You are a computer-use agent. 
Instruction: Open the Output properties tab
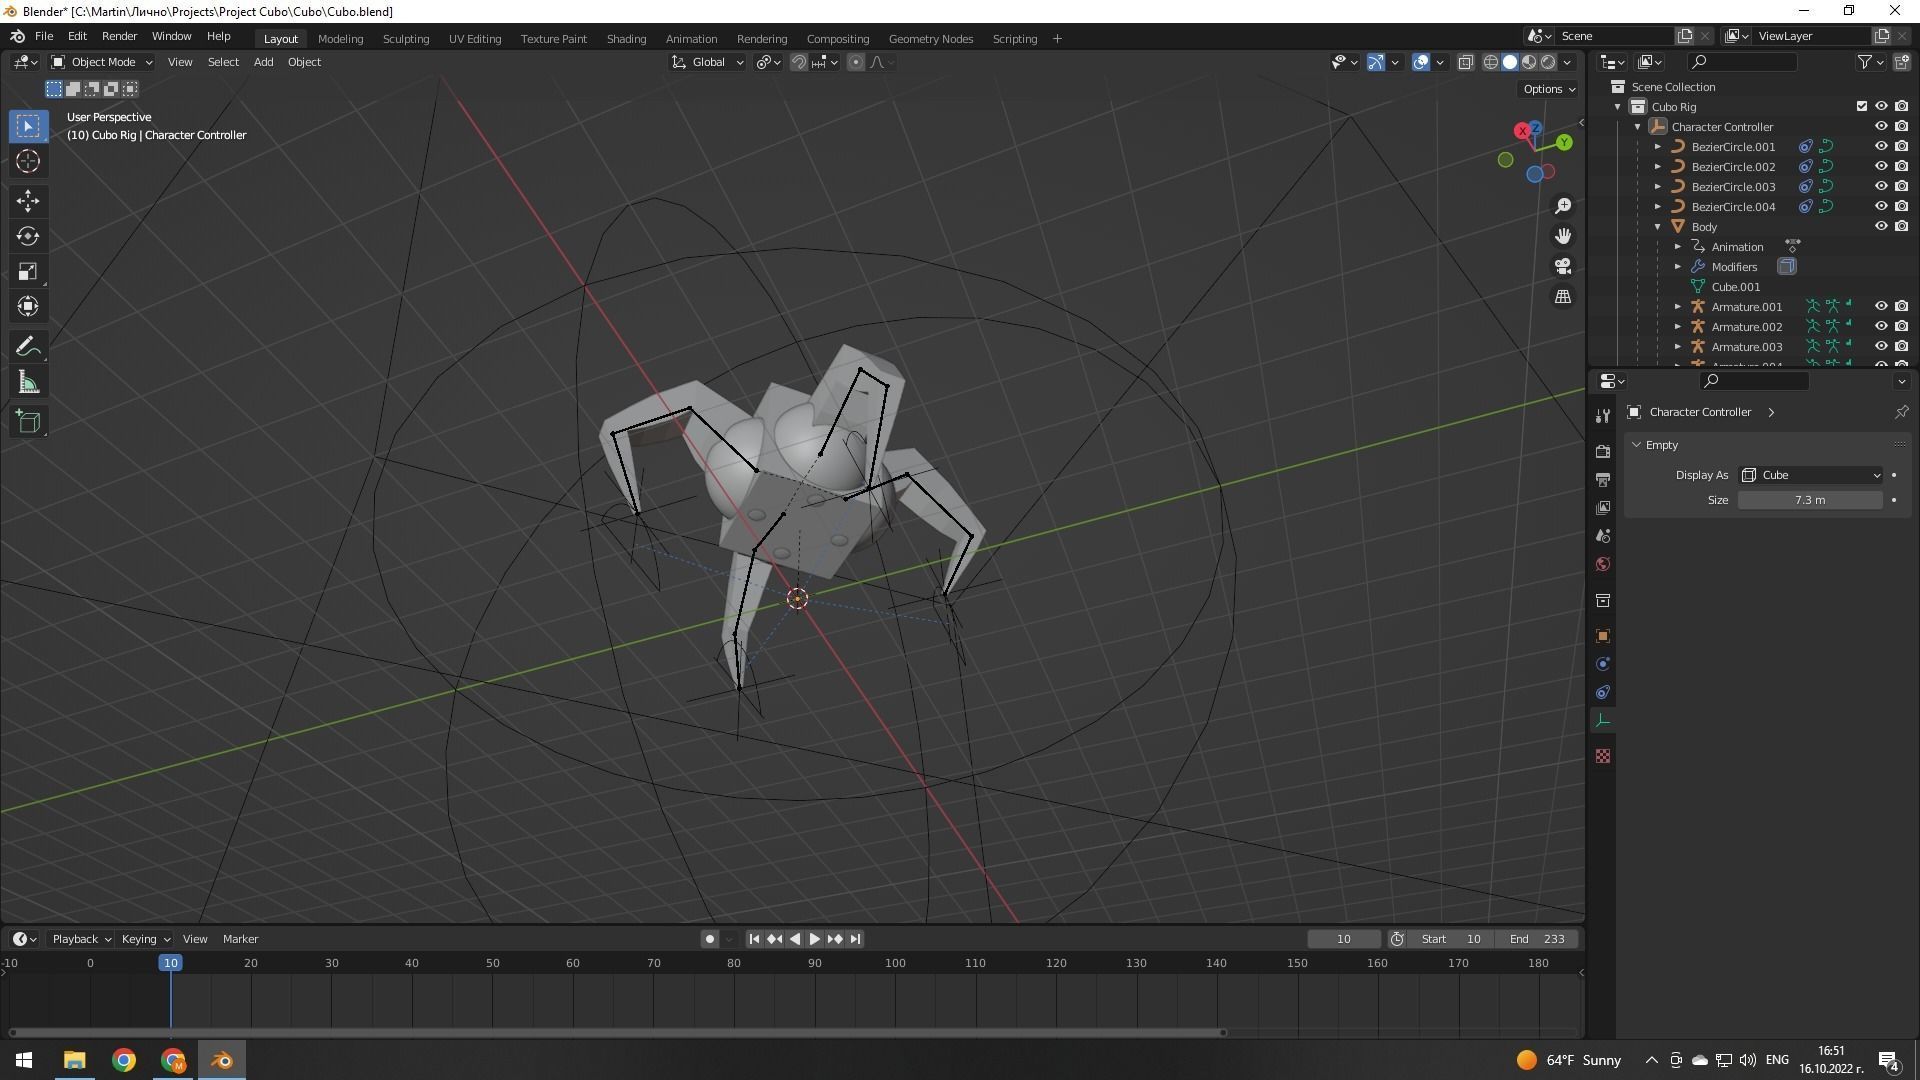(1603, 479)
